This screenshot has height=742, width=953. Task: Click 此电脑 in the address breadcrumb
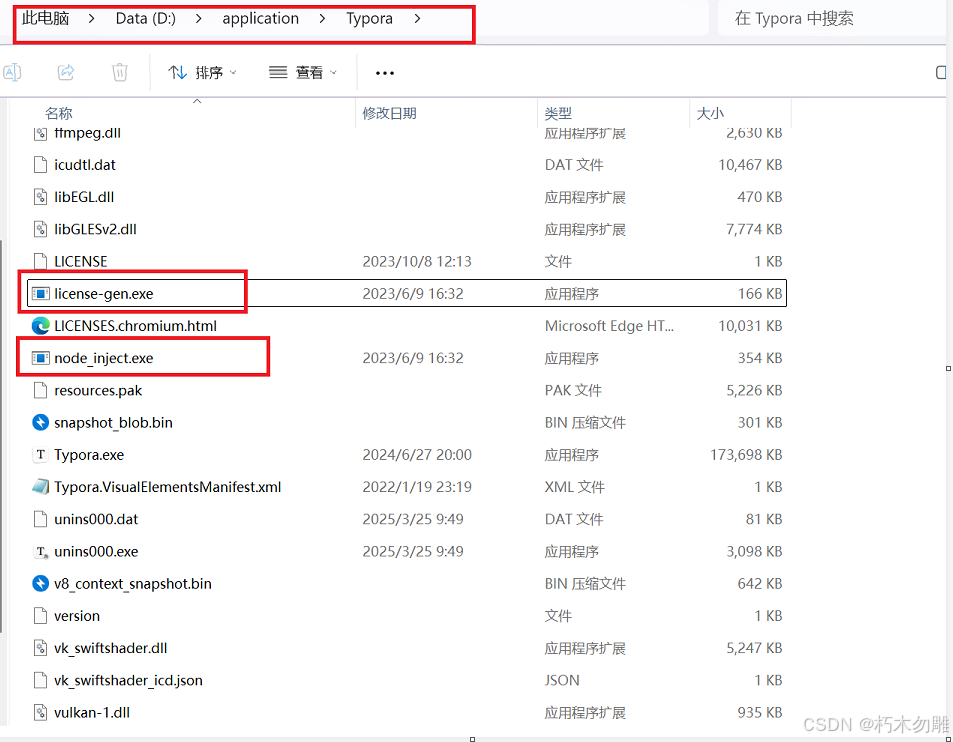point(46,18)
